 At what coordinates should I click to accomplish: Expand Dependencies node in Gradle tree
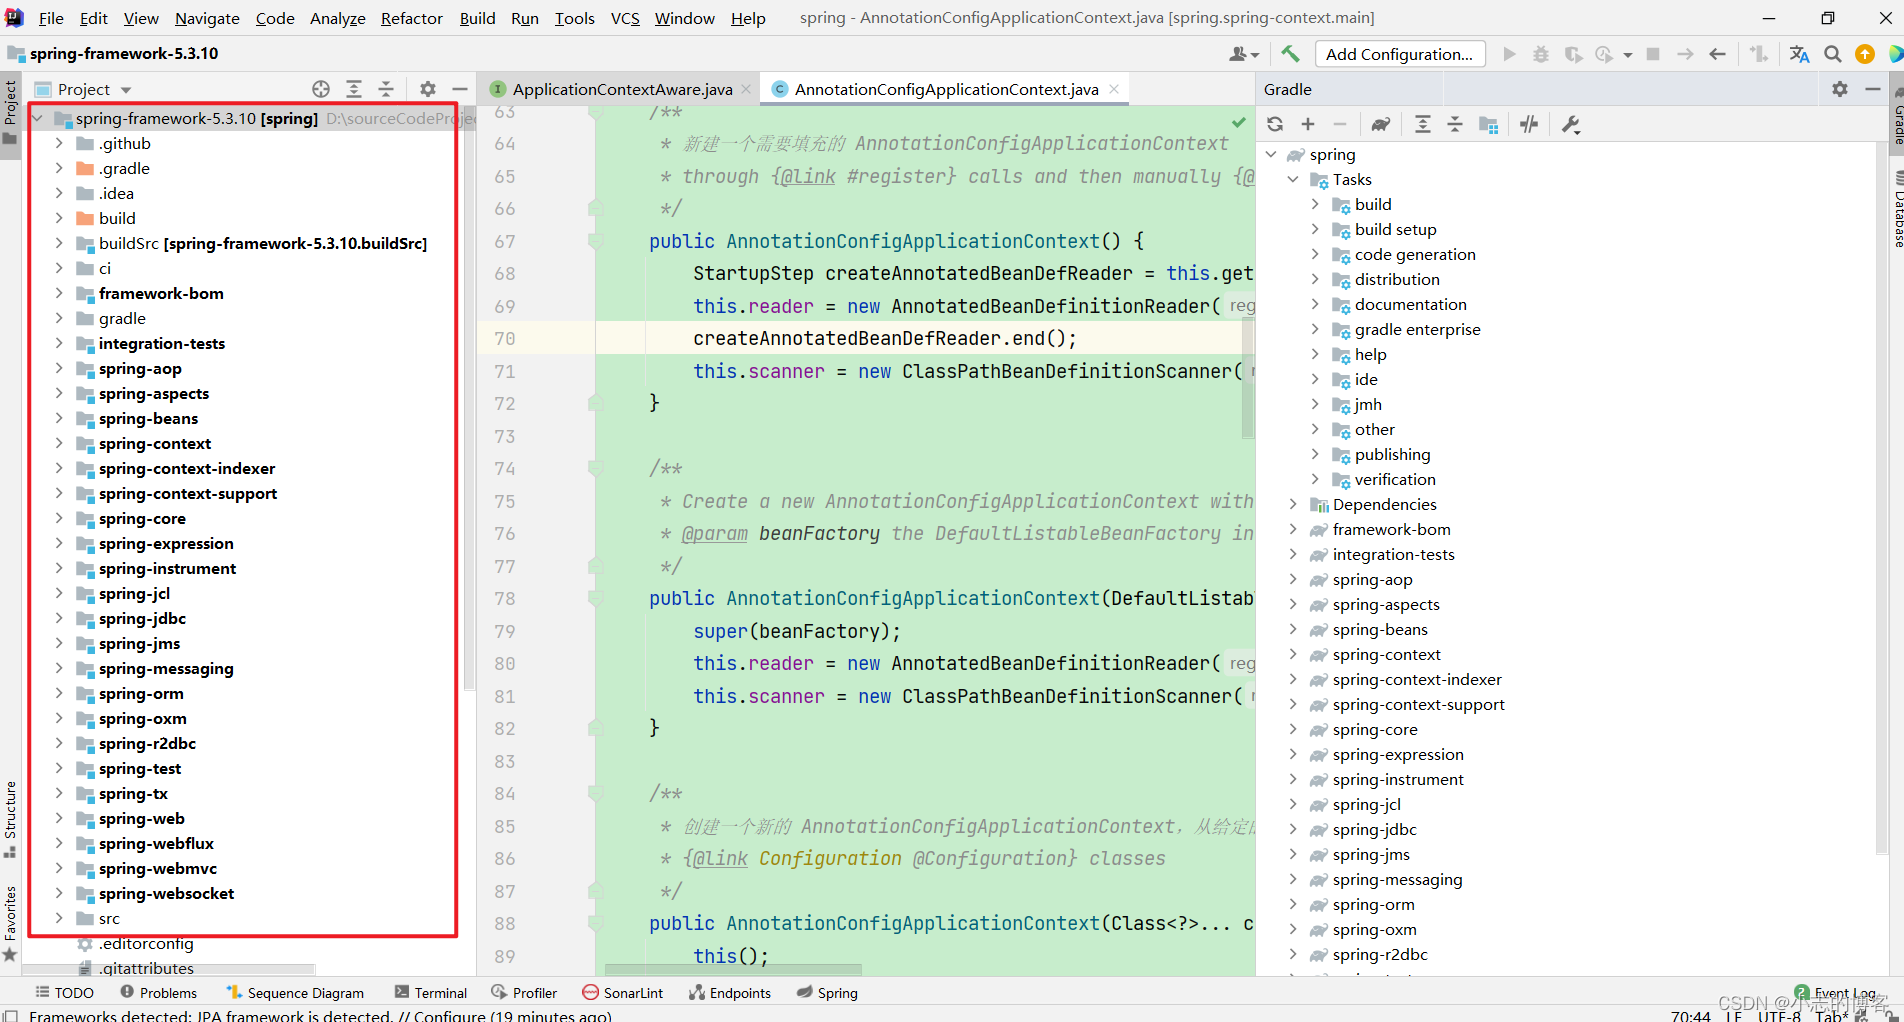pos(1293,504)
